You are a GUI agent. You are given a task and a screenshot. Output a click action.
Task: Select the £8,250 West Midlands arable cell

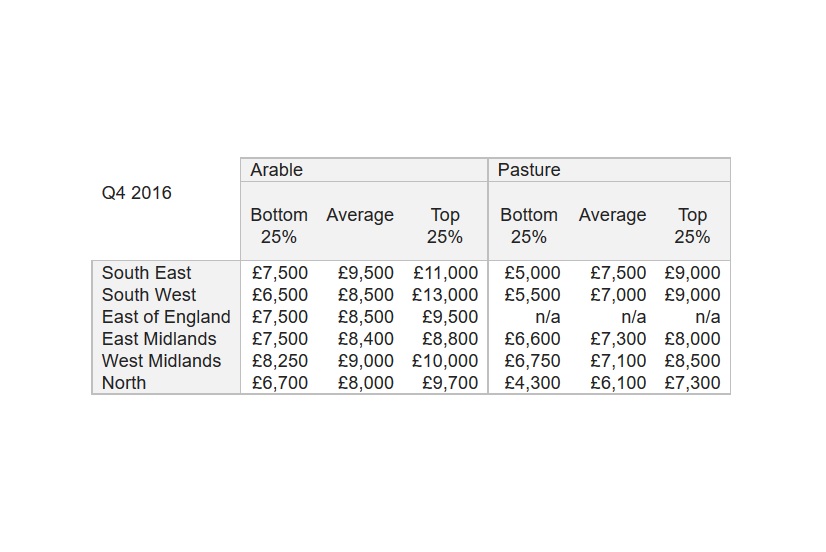point(280,361)
